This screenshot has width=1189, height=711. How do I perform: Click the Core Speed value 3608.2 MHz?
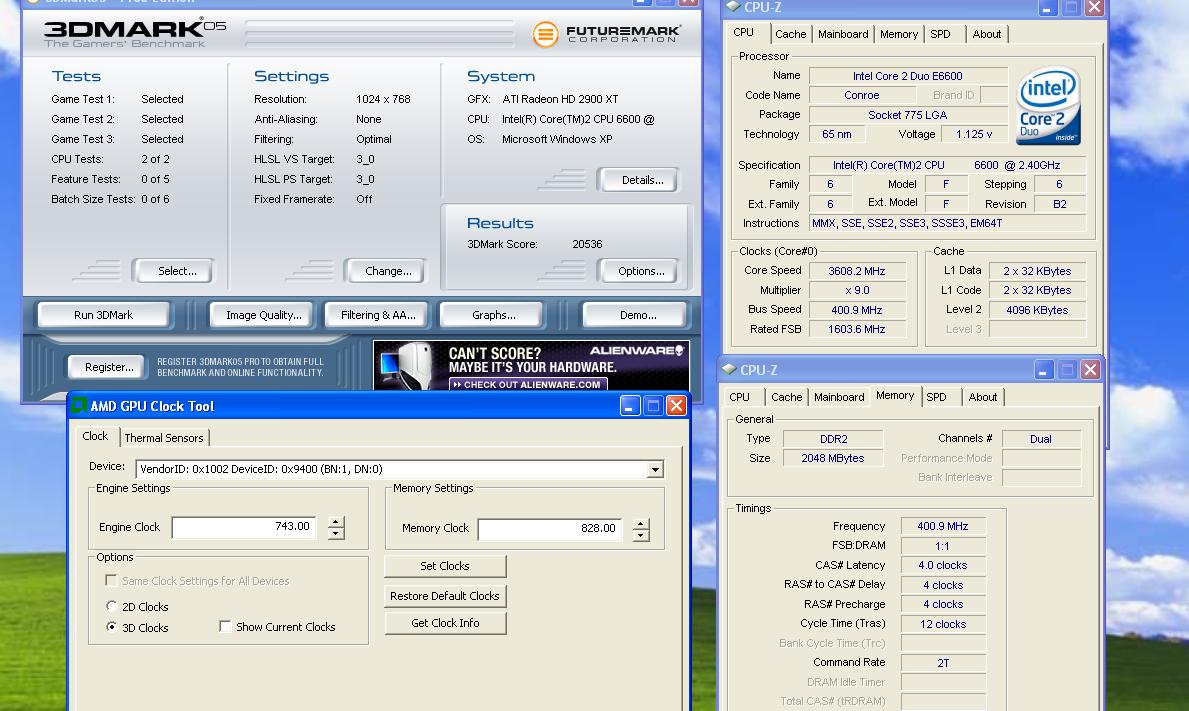(x=857, y=271)
